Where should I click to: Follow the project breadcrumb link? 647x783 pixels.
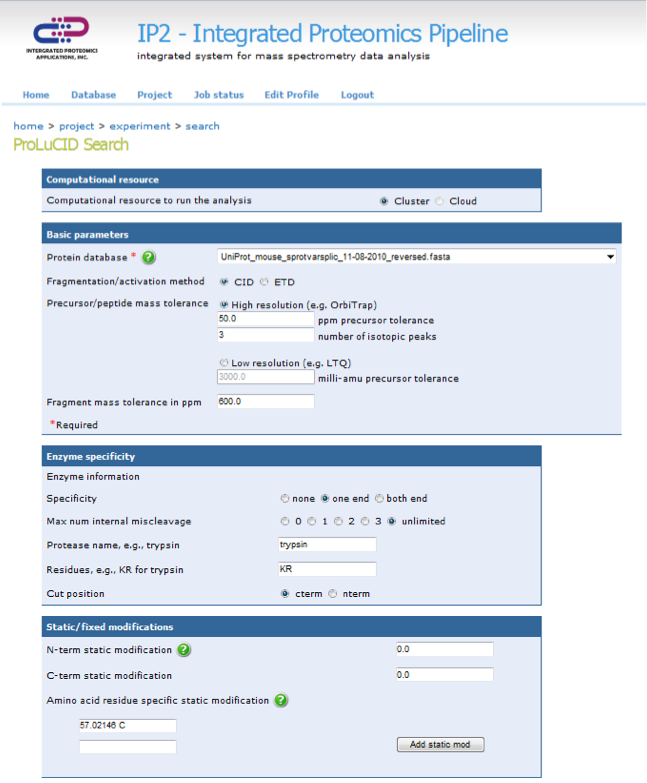76,126
